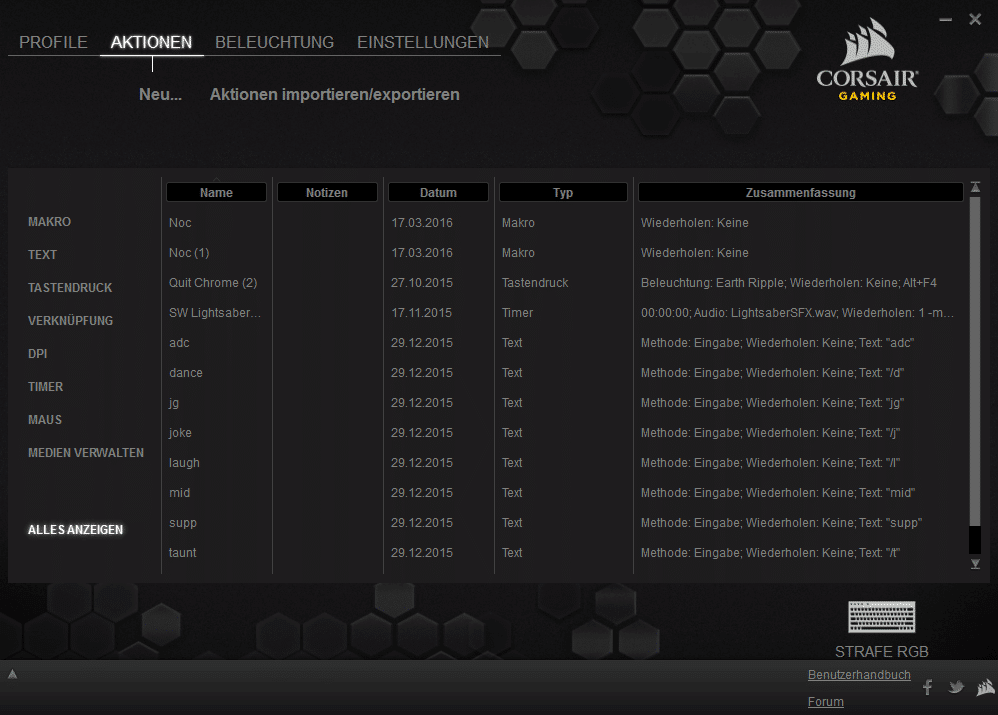Select the Quit Chrome (2) action row
The height and width of the screenshot is (715, 998).
point(213,283)
